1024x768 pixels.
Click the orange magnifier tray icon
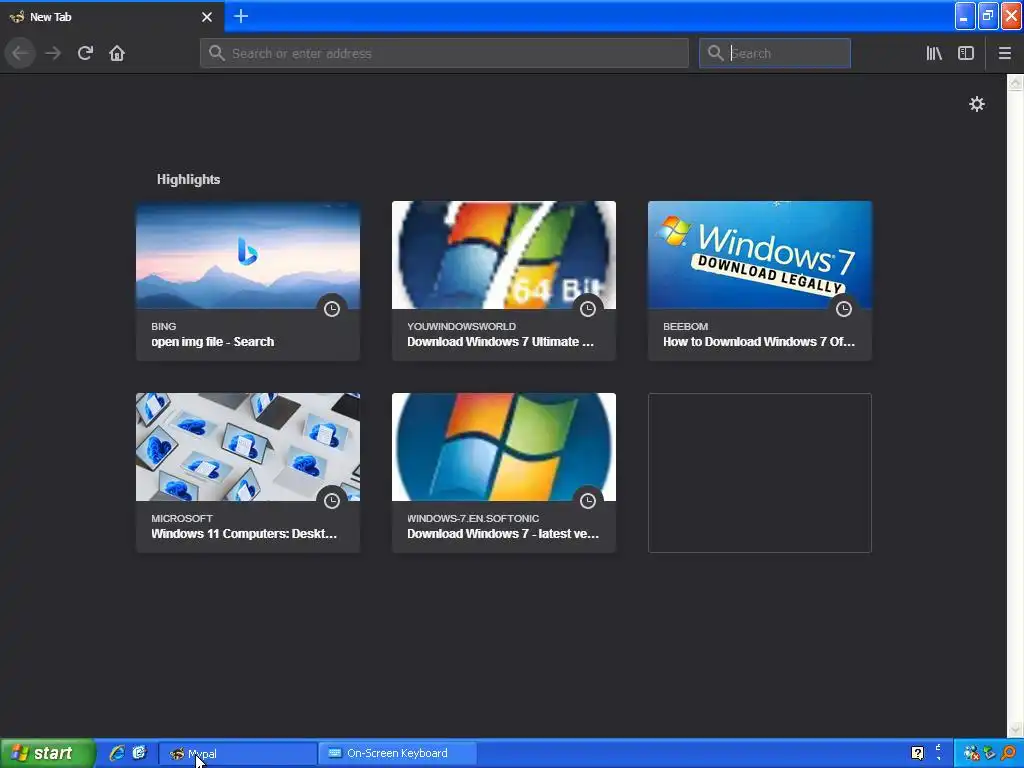pos(1009,753)
